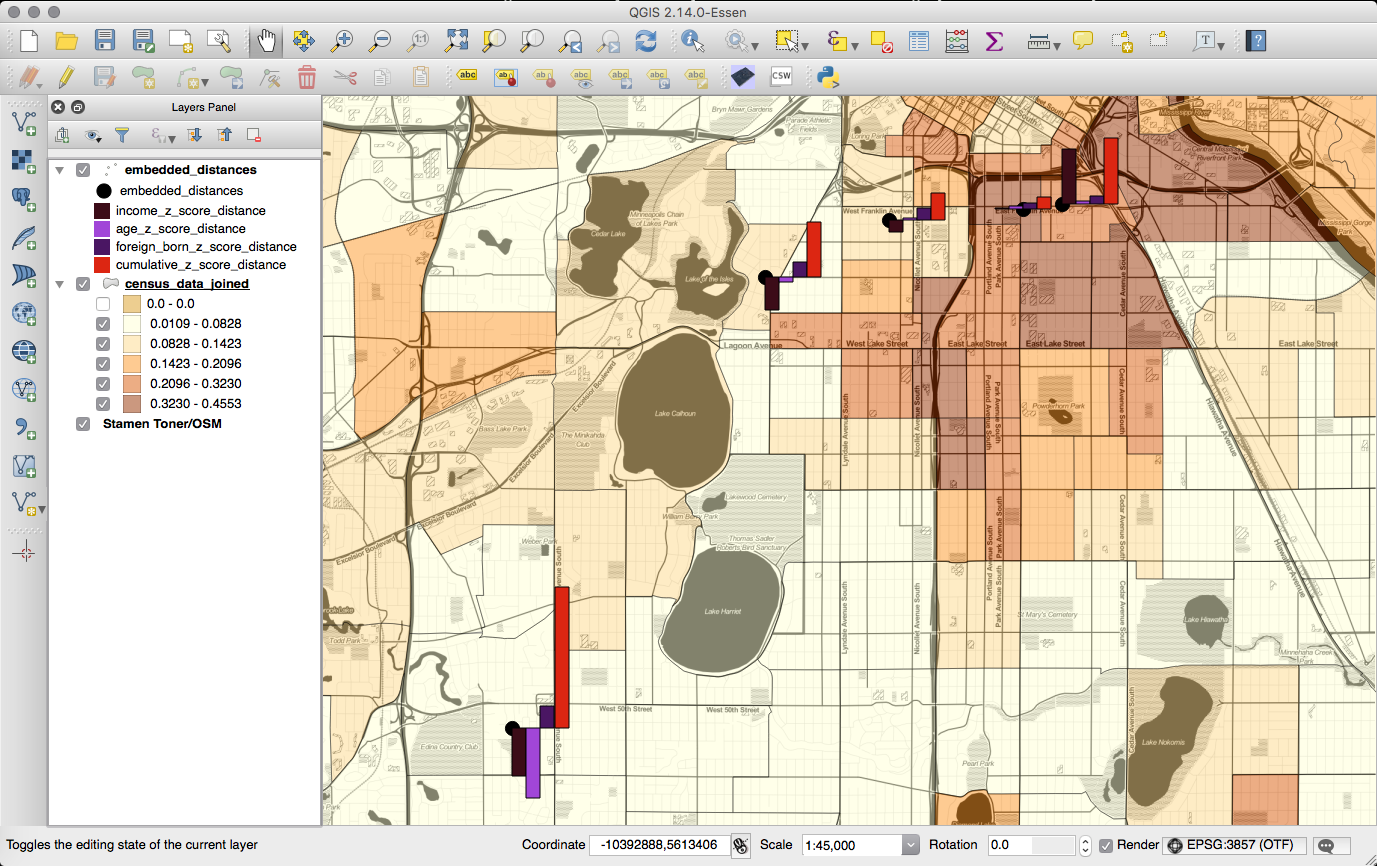This screenshot has width=1377, height=866.
Task: Click the Zoom Full extent icon
Action: (456, 41)
